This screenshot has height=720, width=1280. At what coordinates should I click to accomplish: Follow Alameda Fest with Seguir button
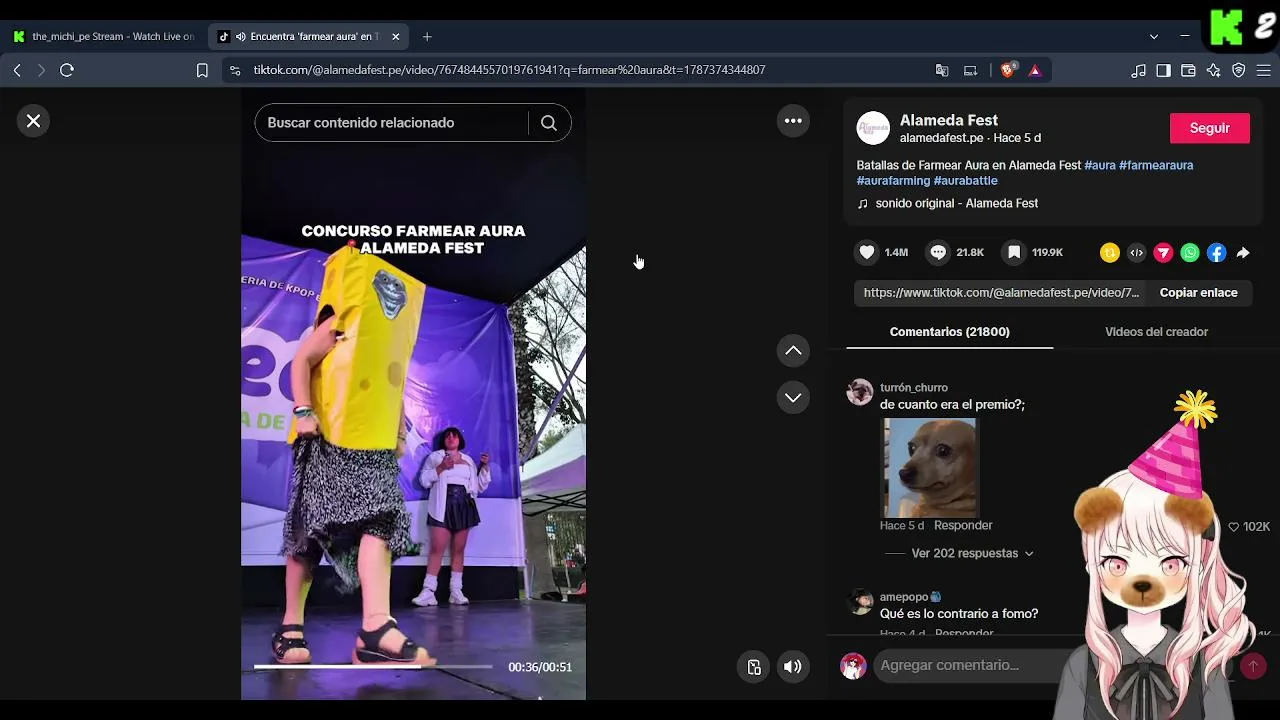(1210, 128)
